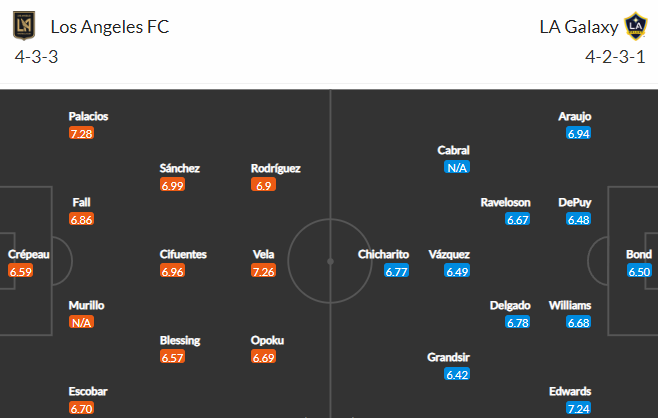Click Vela's 7.26 rating badge
Screen dimensions: 658x418
(x=263, y=271)
